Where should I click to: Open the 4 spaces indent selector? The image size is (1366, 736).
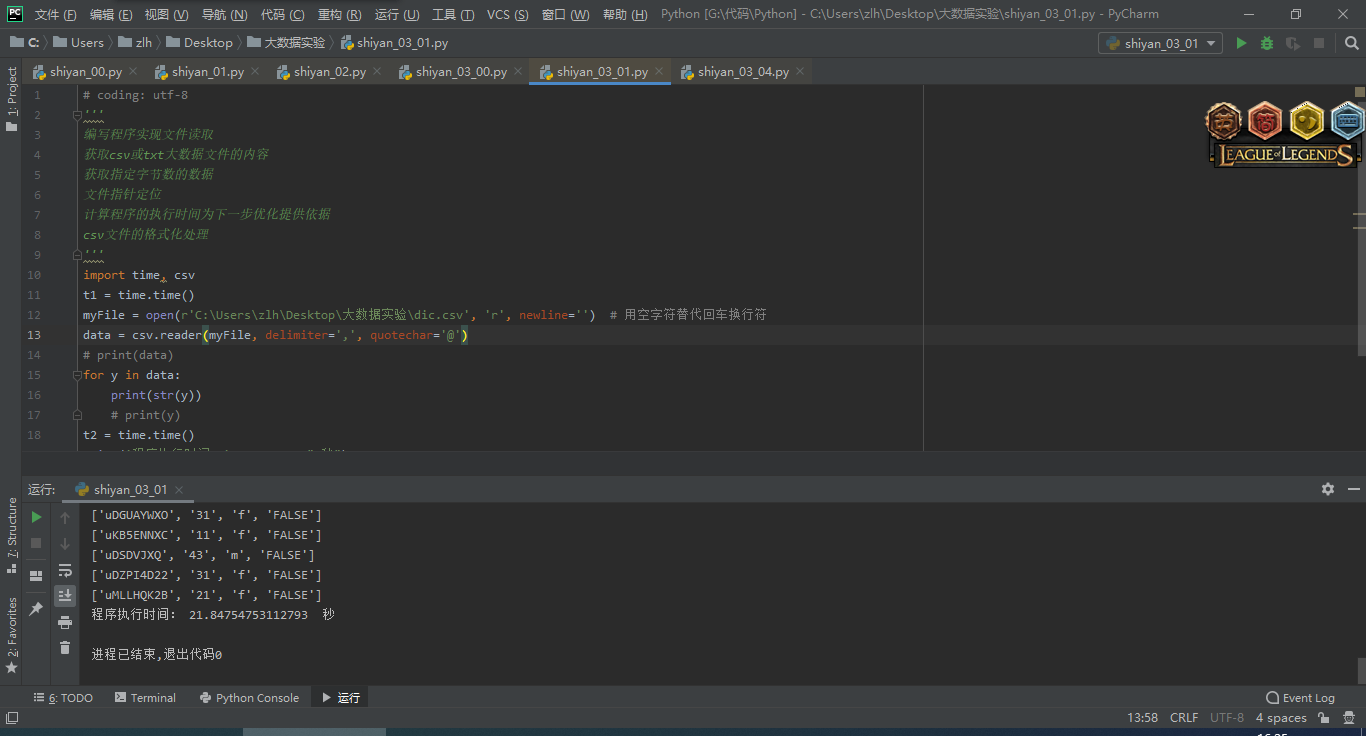point(1280,718)
